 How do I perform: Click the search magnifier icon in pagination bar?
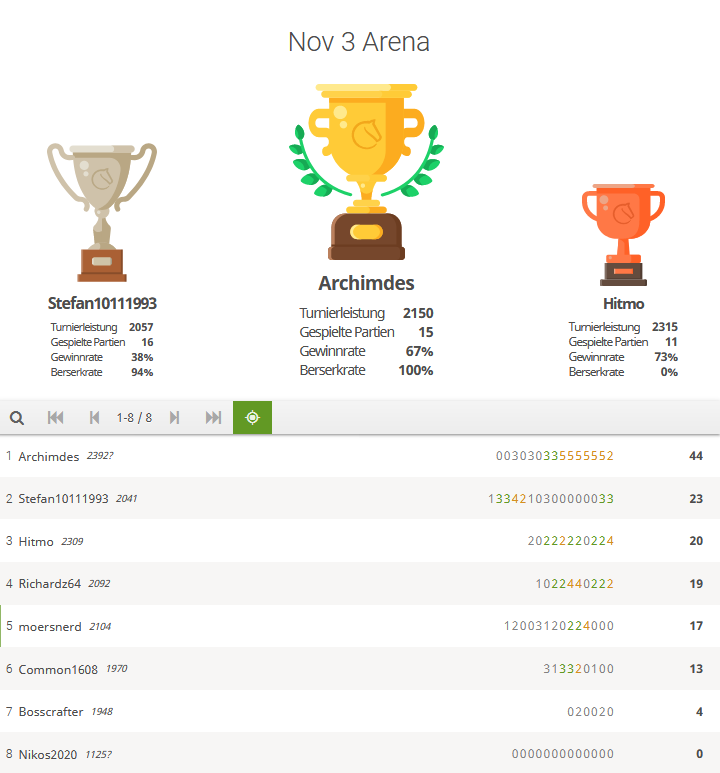tap(17, 418)
